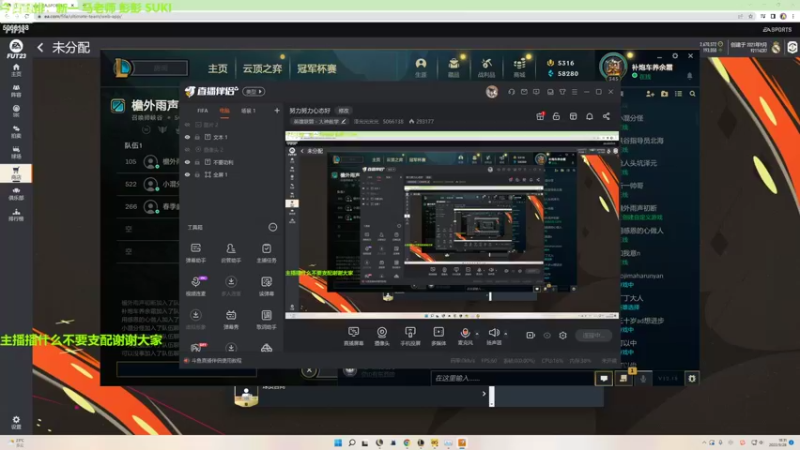Screen dimensions: 800x450
Task: Toggle visibility of 不要功利 layer
Action: 187,162
